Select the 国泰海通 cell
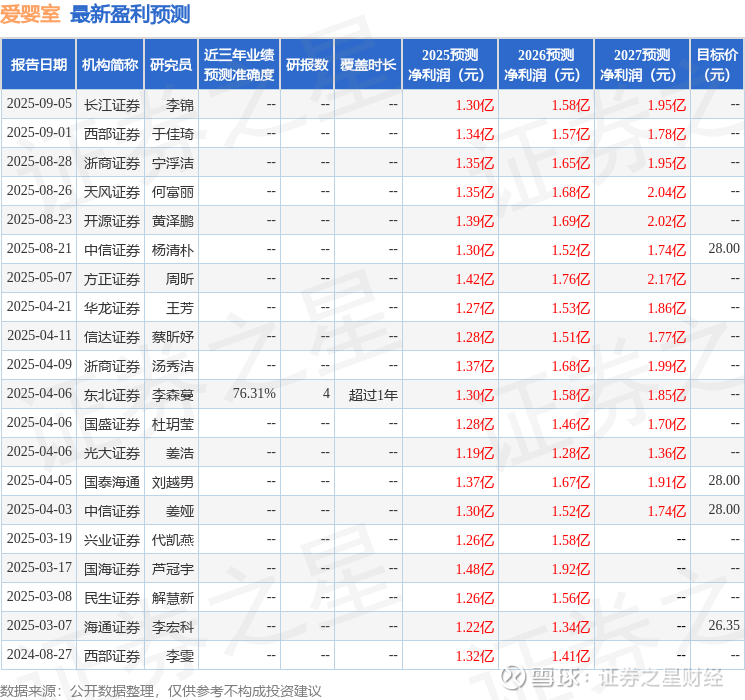This screenshot has height=700, width=745. click(x=112, y=482)
